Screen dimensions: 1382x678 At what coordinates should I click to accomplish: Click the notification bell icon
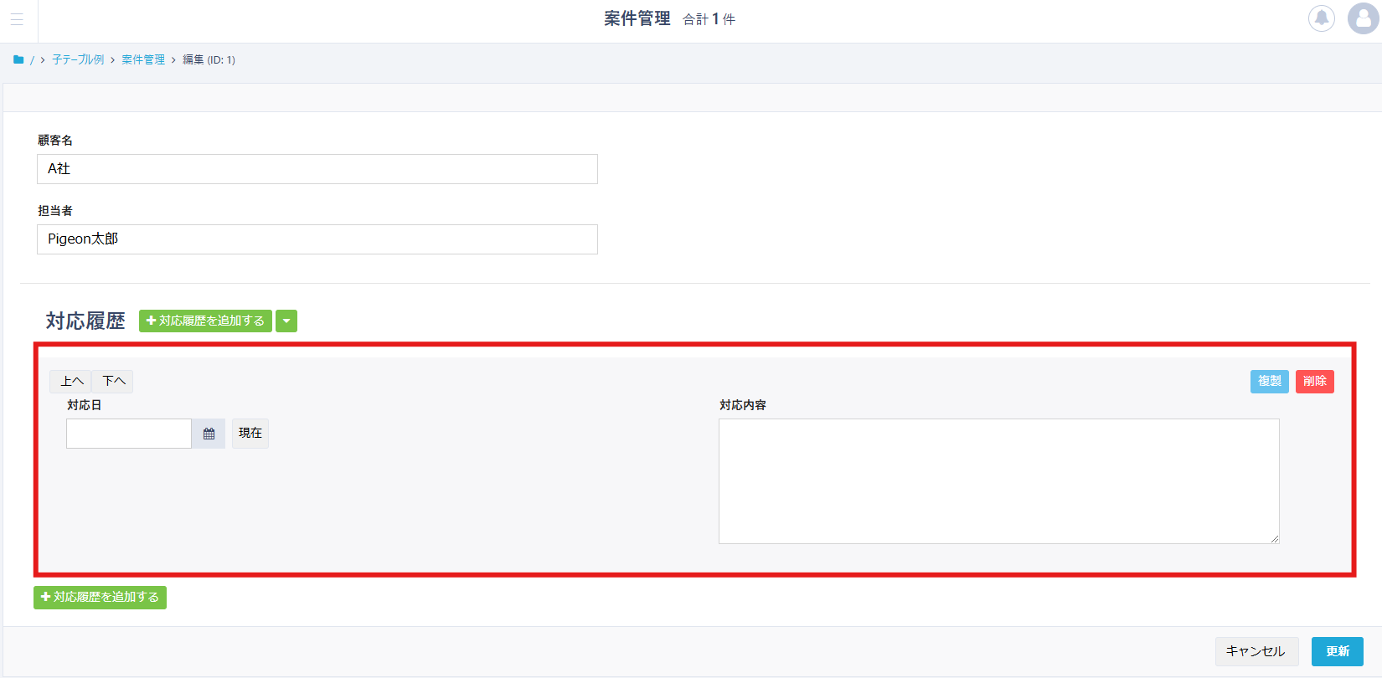pos(1321,19)
